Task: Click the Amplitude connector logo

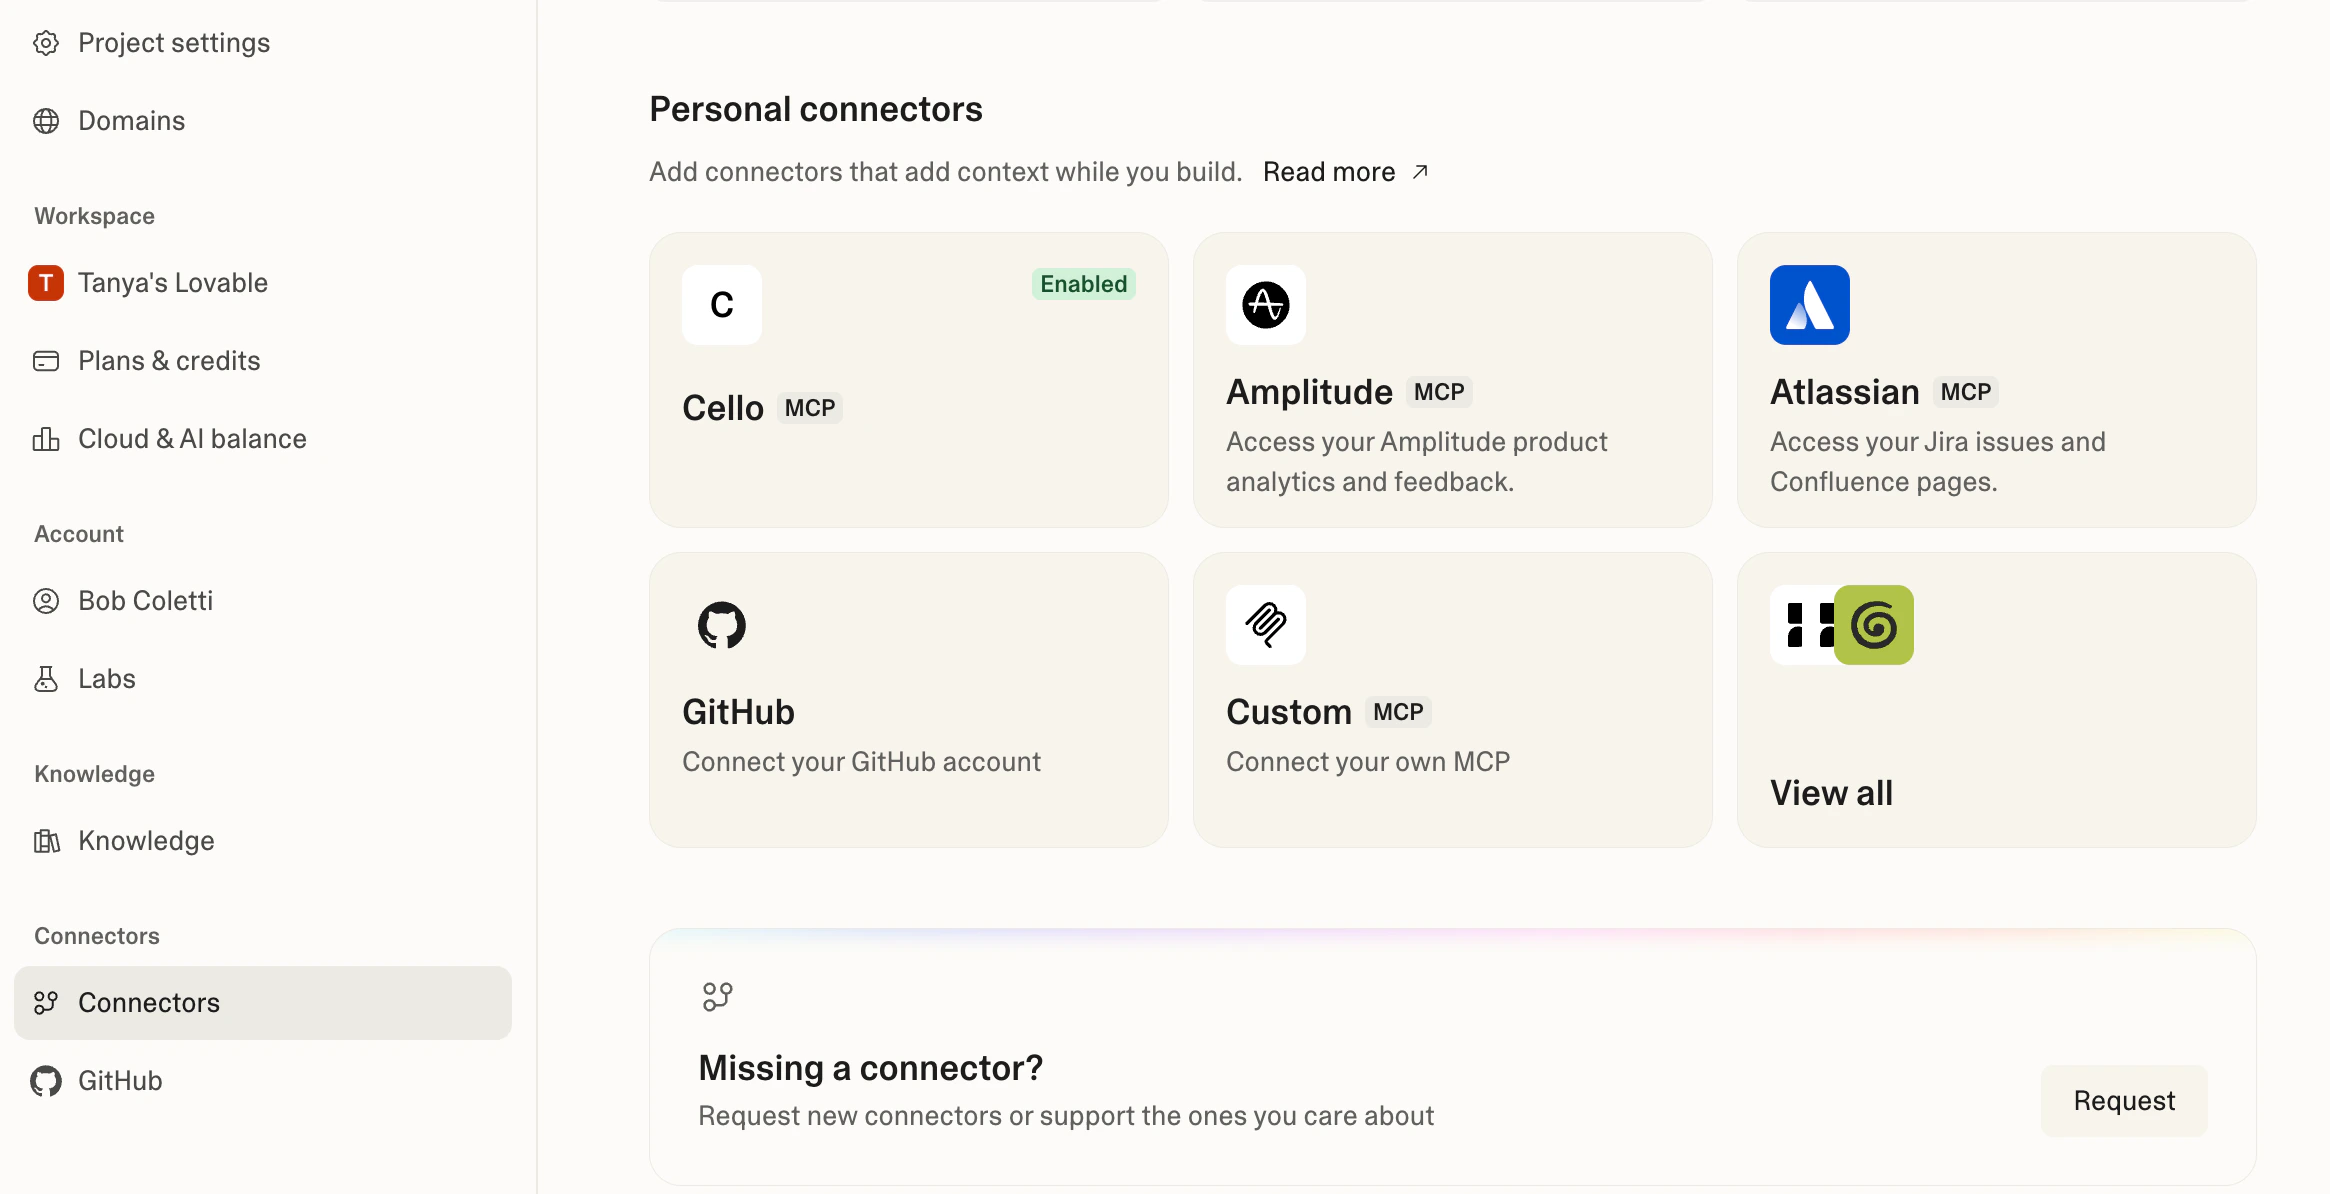Action: tap(1265, 305)
